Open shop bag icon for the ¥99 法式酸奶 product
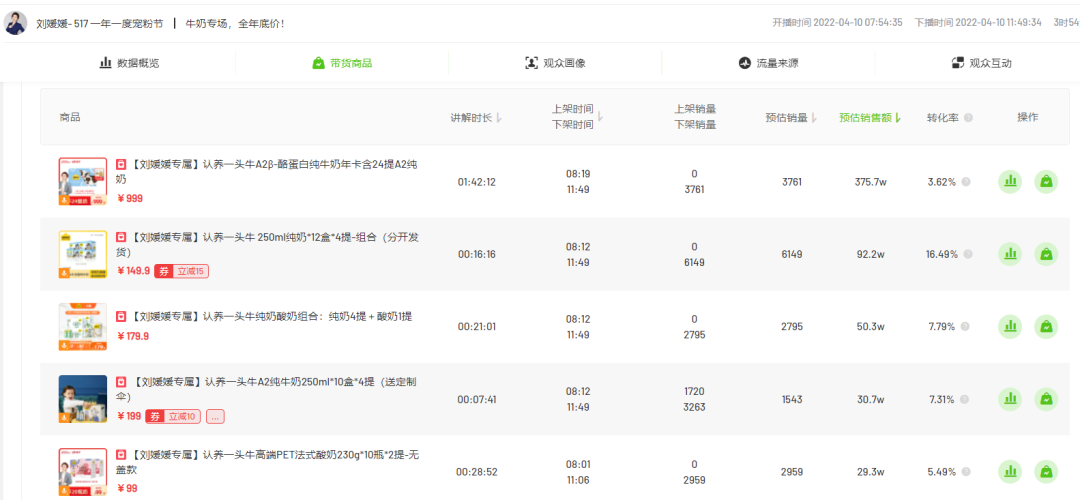1080x500 pixels. pos(1046,472)
